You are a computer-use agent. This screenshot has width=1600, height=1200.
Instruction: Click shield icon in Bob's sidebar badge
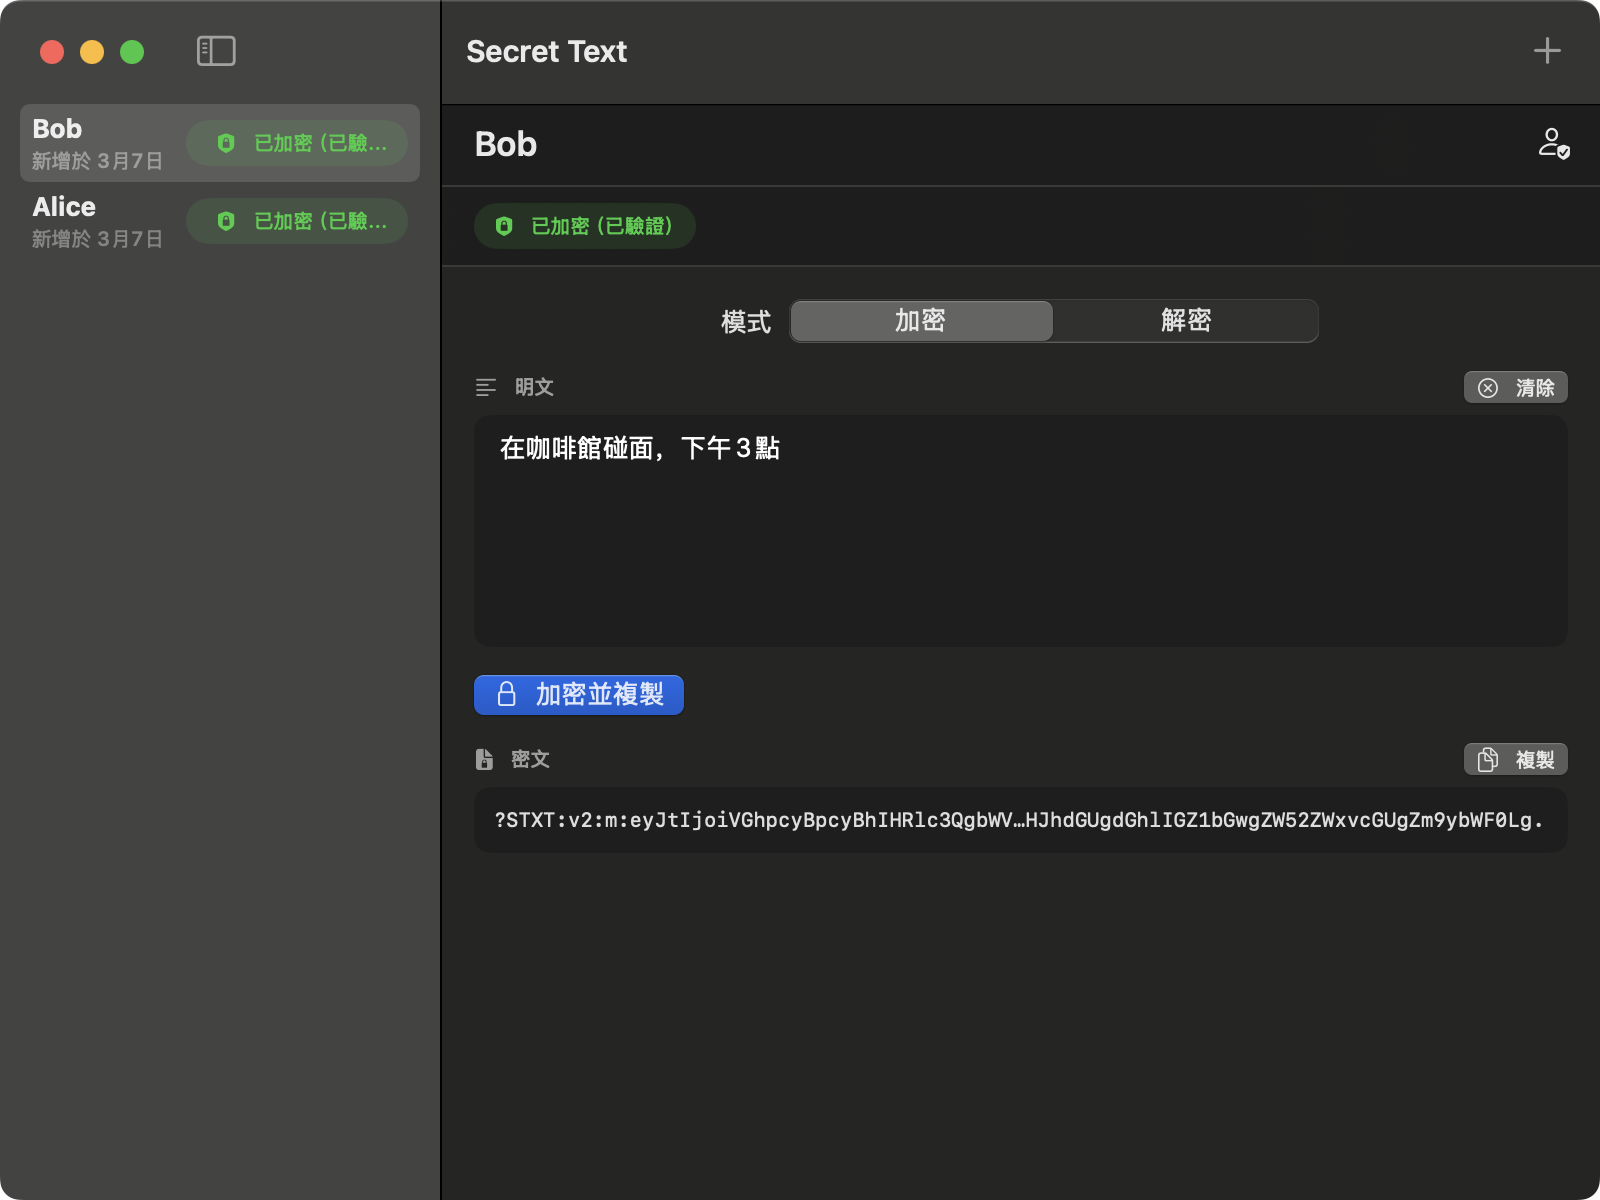coord(226,143)
